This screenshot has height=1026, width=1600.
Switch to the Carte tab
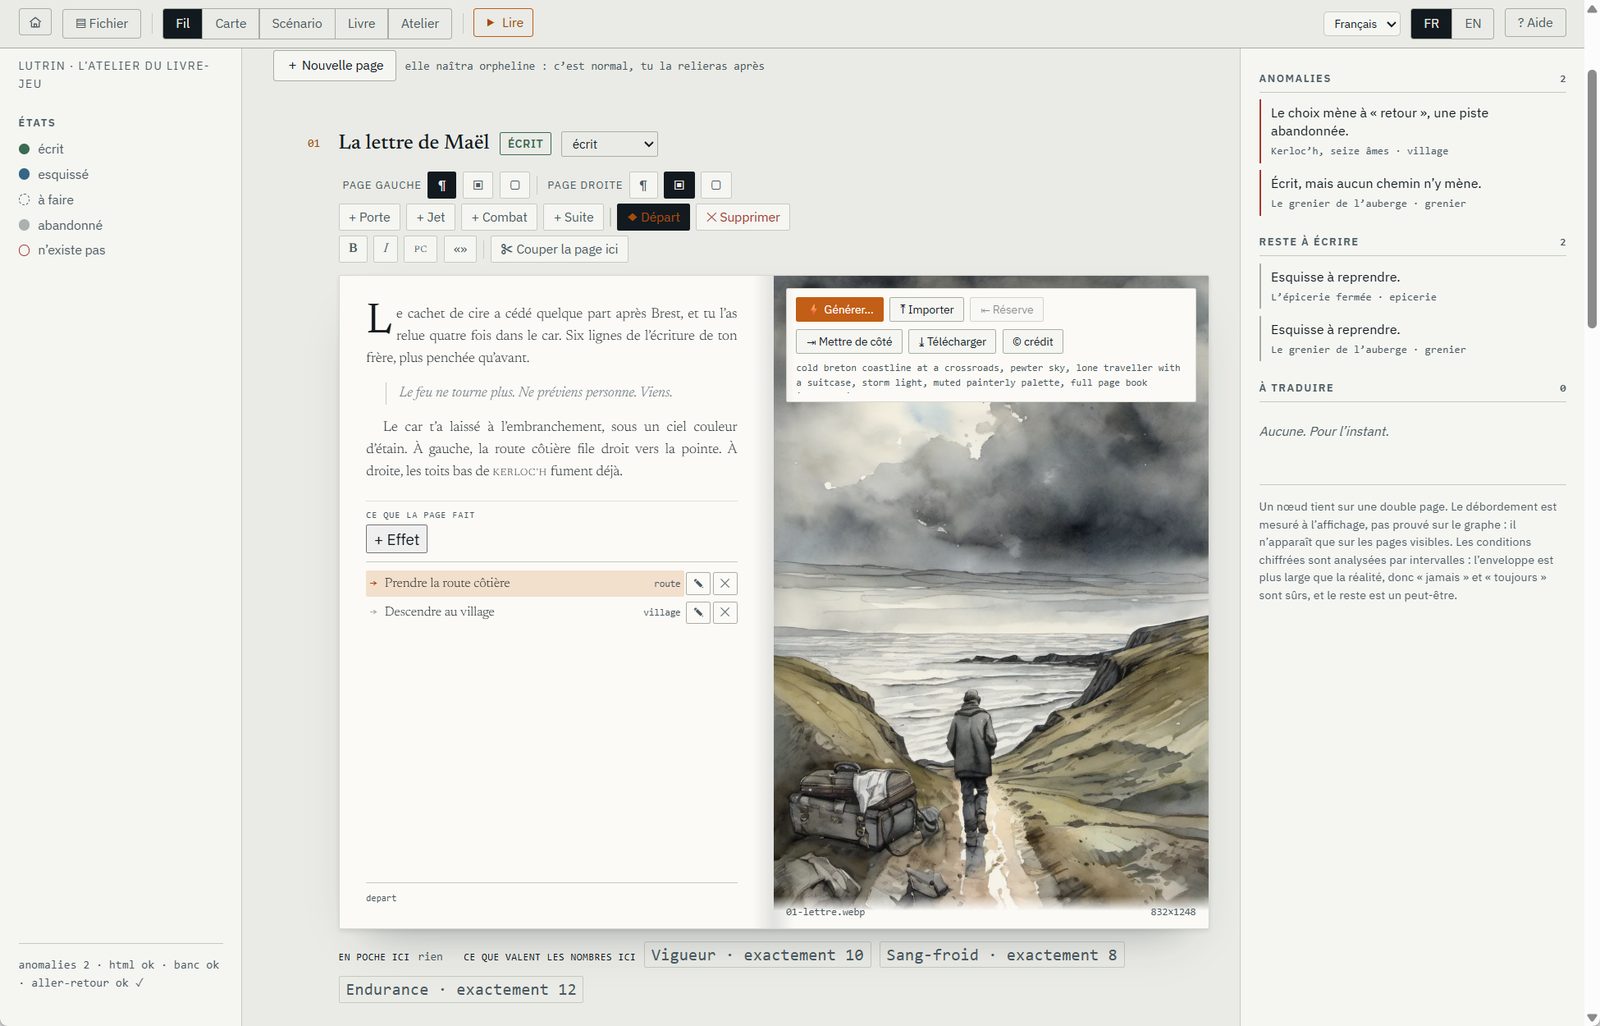230,23
